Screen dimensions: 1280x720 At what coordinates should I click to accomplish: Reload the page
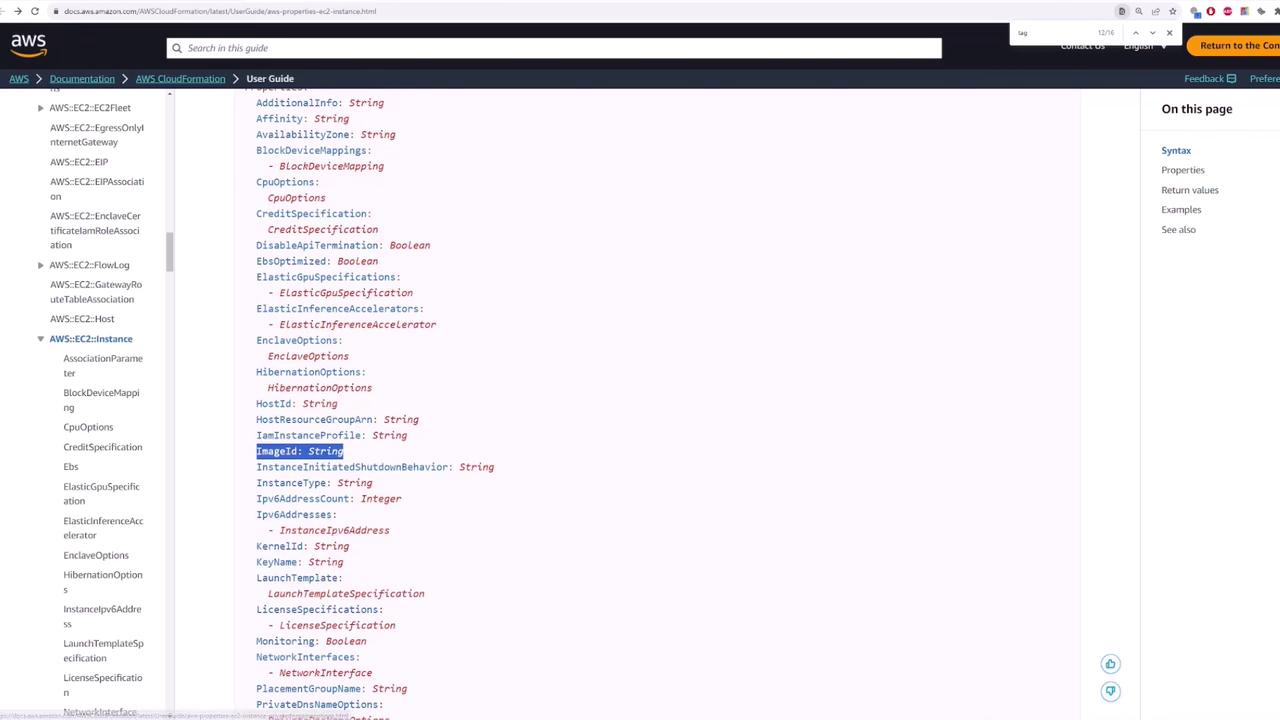pos(35,11)
